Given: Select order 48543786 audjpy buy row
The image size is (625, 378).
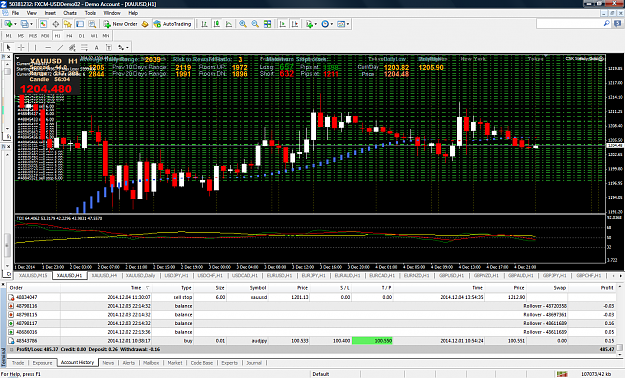Looking at the screenshot, I should 312,341.
